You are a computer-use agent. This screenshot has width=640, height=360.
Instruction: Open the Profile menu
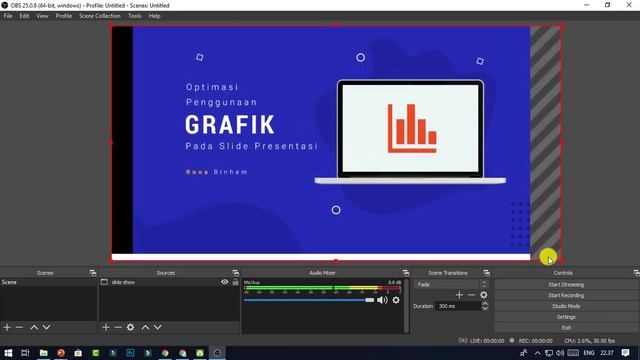coord(64,16)
